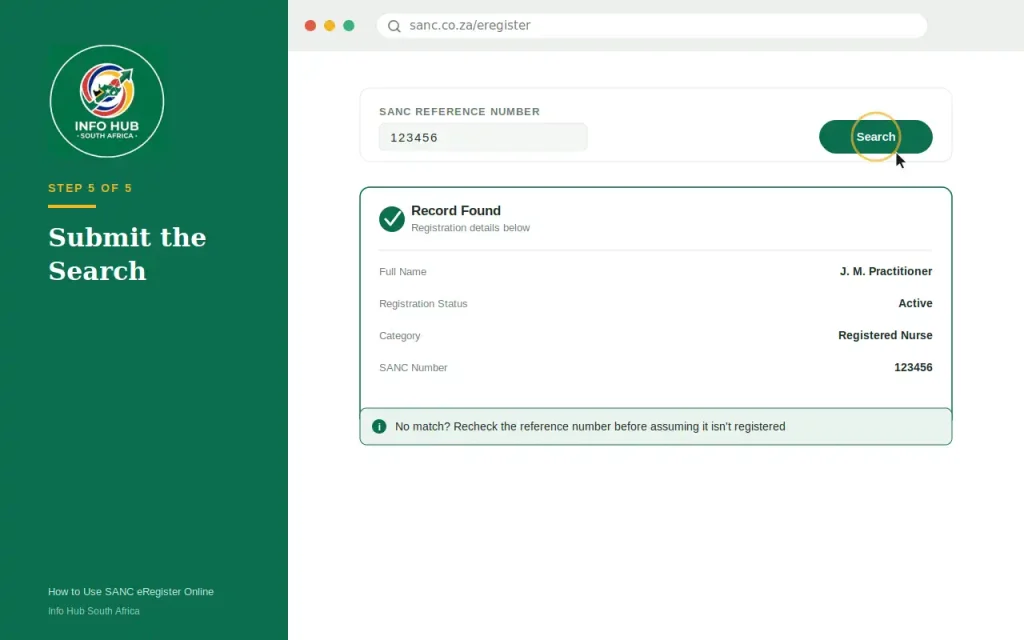Click the browser address bar sanc.co.za/eregister
This screenshot has height=640, width=1024.
pyautogui.click(x=652, y=25)
